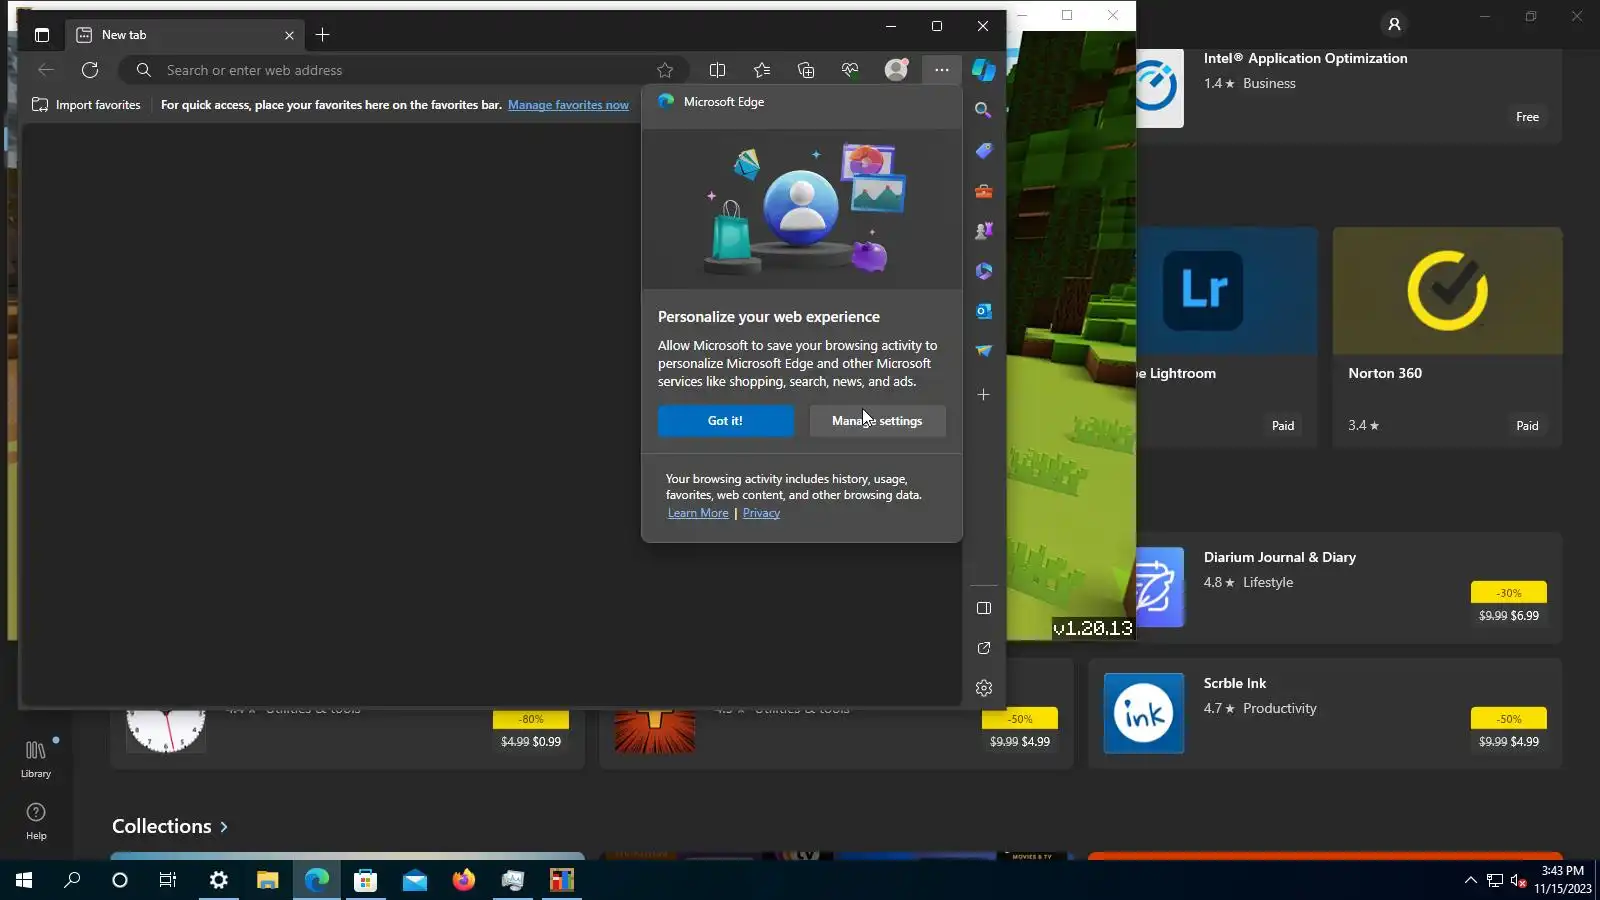Open the taskbar volume control

point(1518,880)
